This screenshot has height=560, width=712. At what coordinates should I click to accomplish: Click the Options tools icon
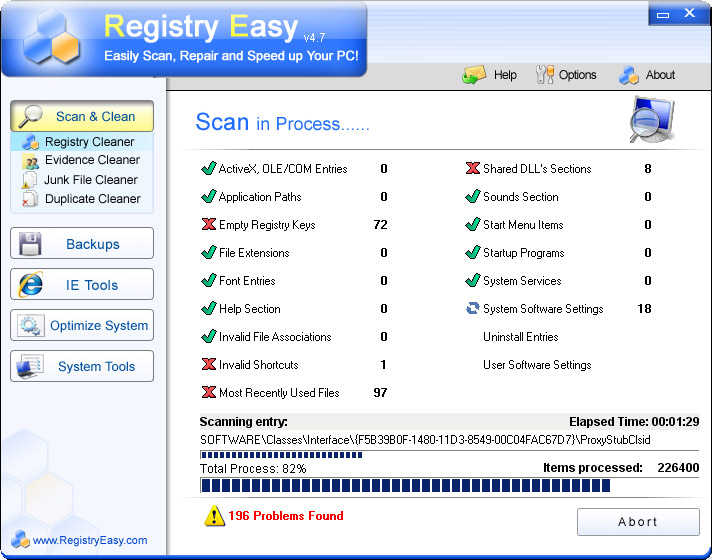[545, 75]
